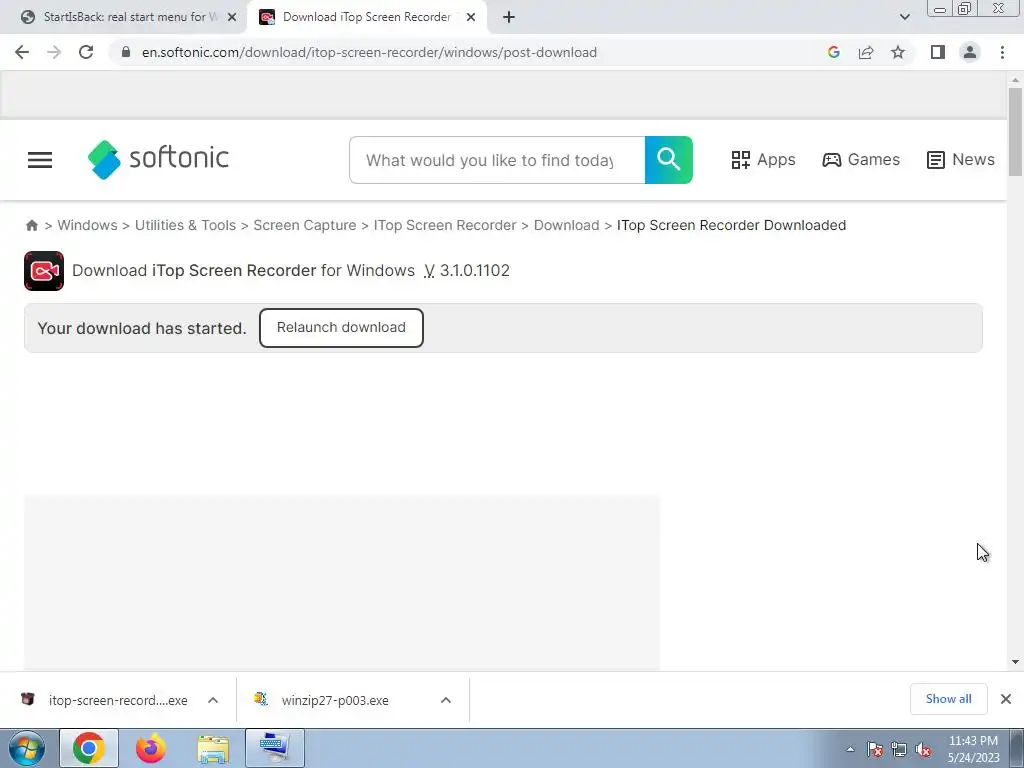
Task: Close the downloads bar
Action: click(1006, 699)
